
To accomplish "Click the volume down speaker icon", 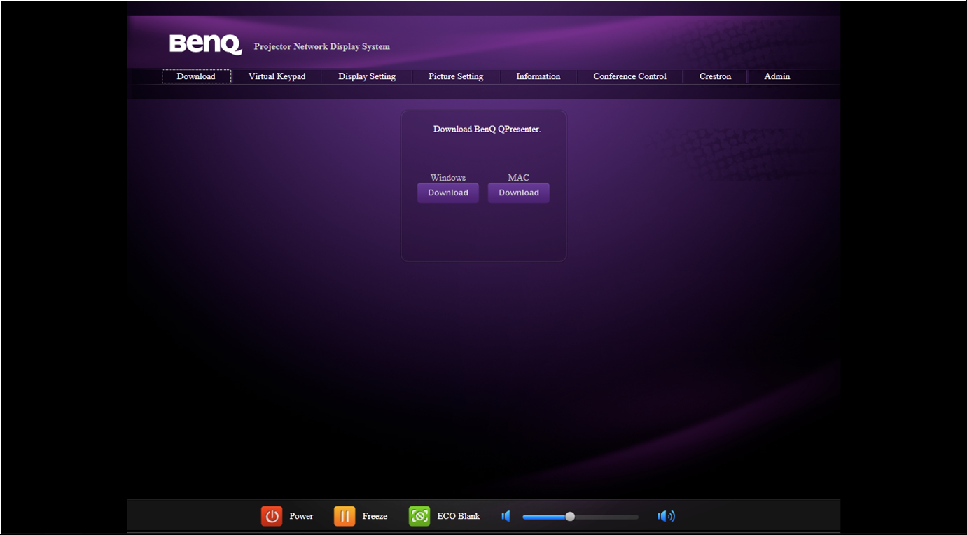I will pos(506,516).
